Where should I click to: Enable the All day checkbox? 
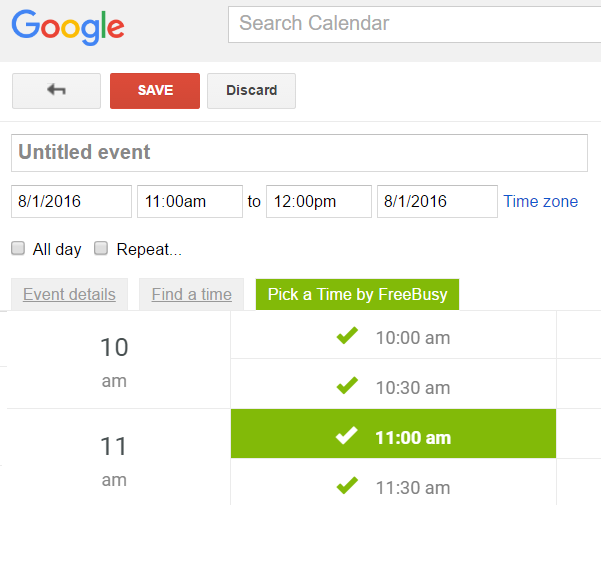pos(18,248)
